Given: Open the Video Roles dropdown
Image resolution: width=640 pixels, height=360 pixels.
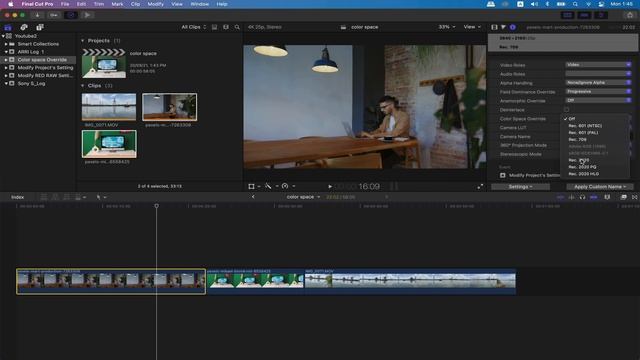Looking at the screenshot, I should [598, 65].
